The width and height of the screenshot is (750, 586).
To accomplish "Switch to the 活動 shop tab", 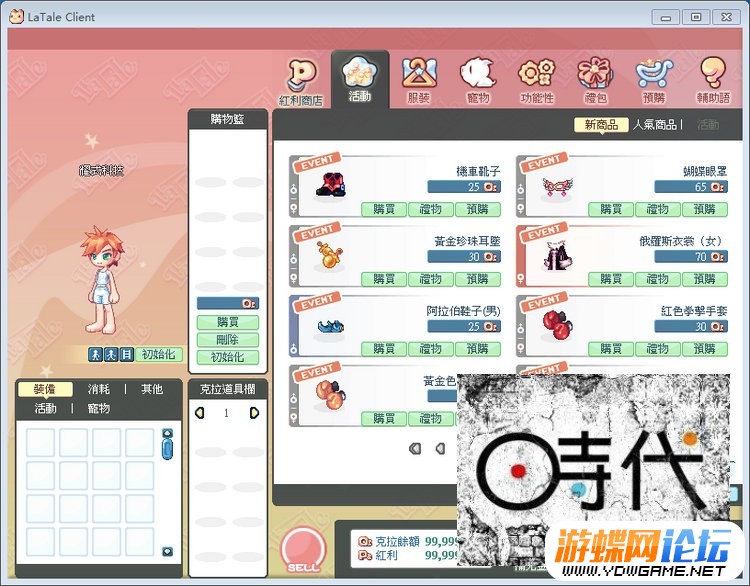I will click(360, 80).
